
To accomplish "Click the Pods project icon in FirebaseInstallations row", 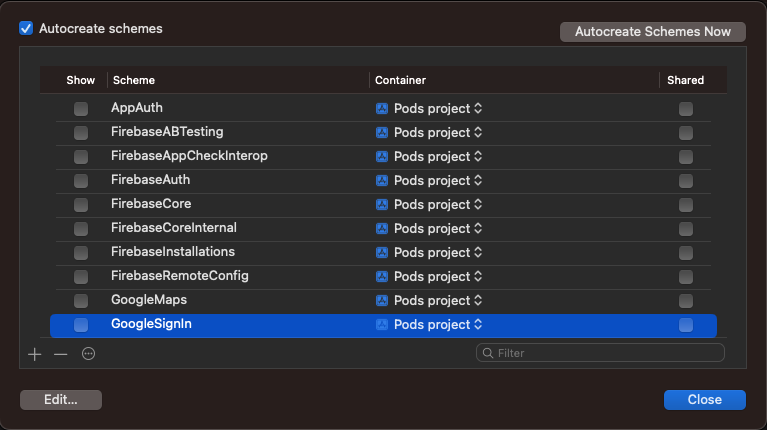I will click(x=382, y=252).
